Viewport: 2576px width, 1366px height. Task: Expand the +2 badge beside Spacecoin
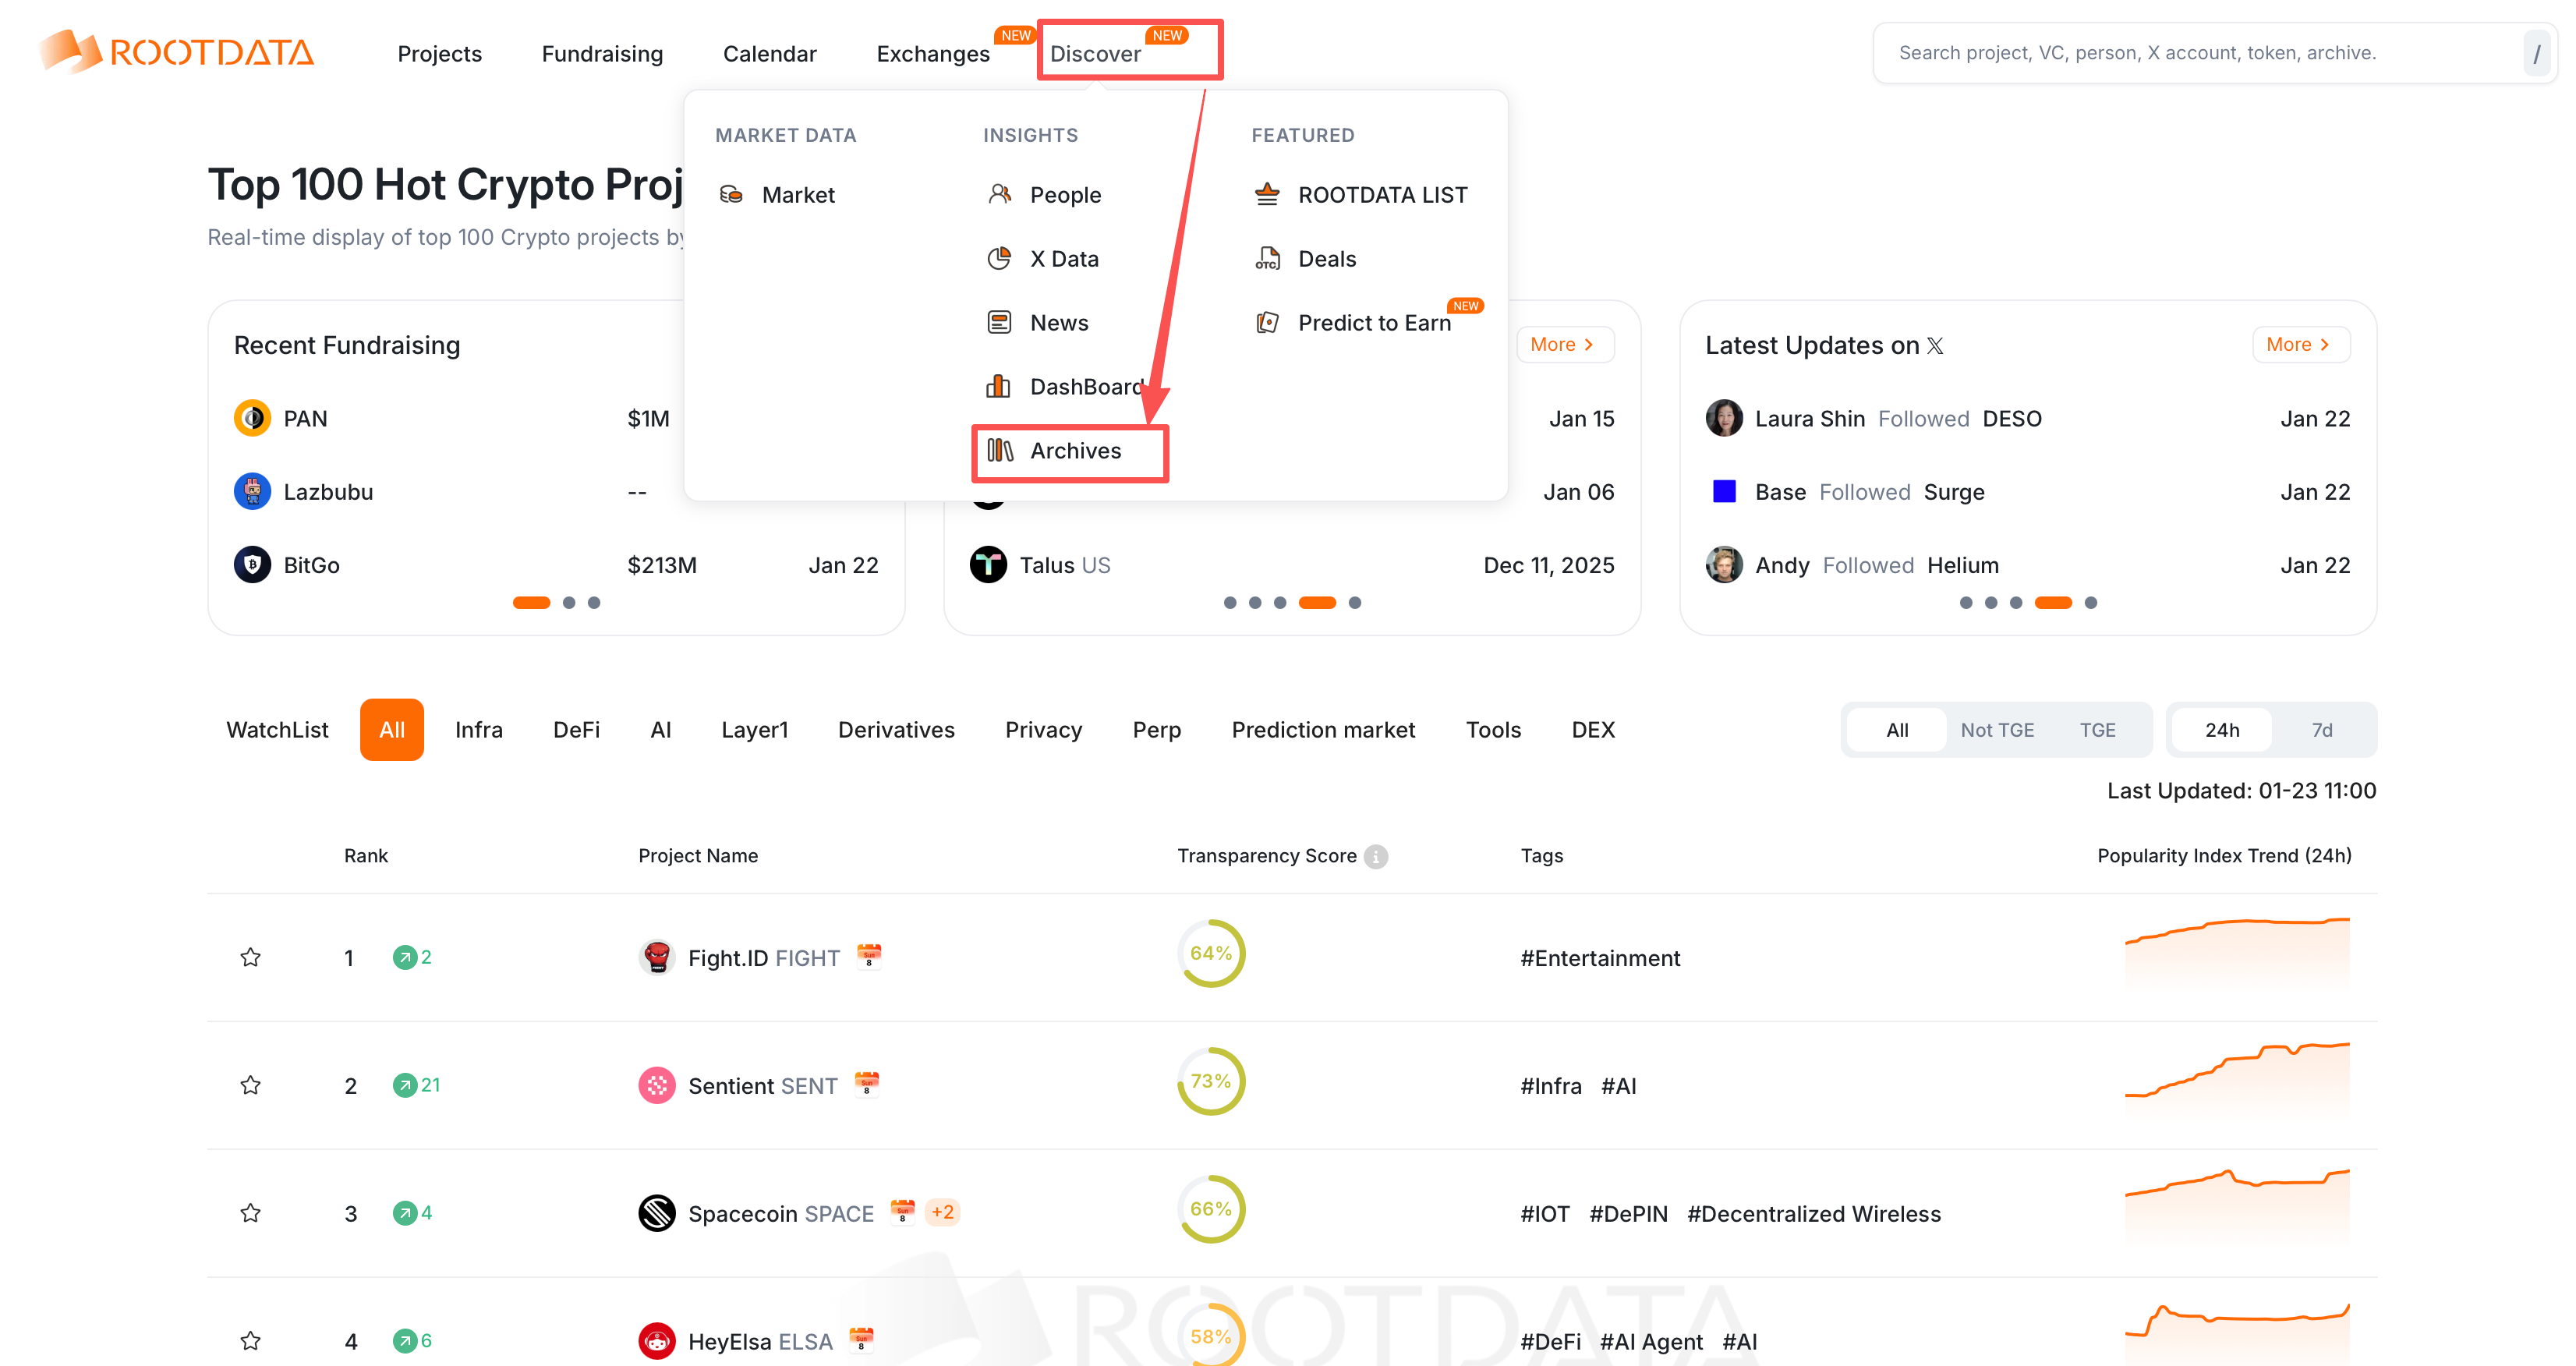[x=942, y=1212]
